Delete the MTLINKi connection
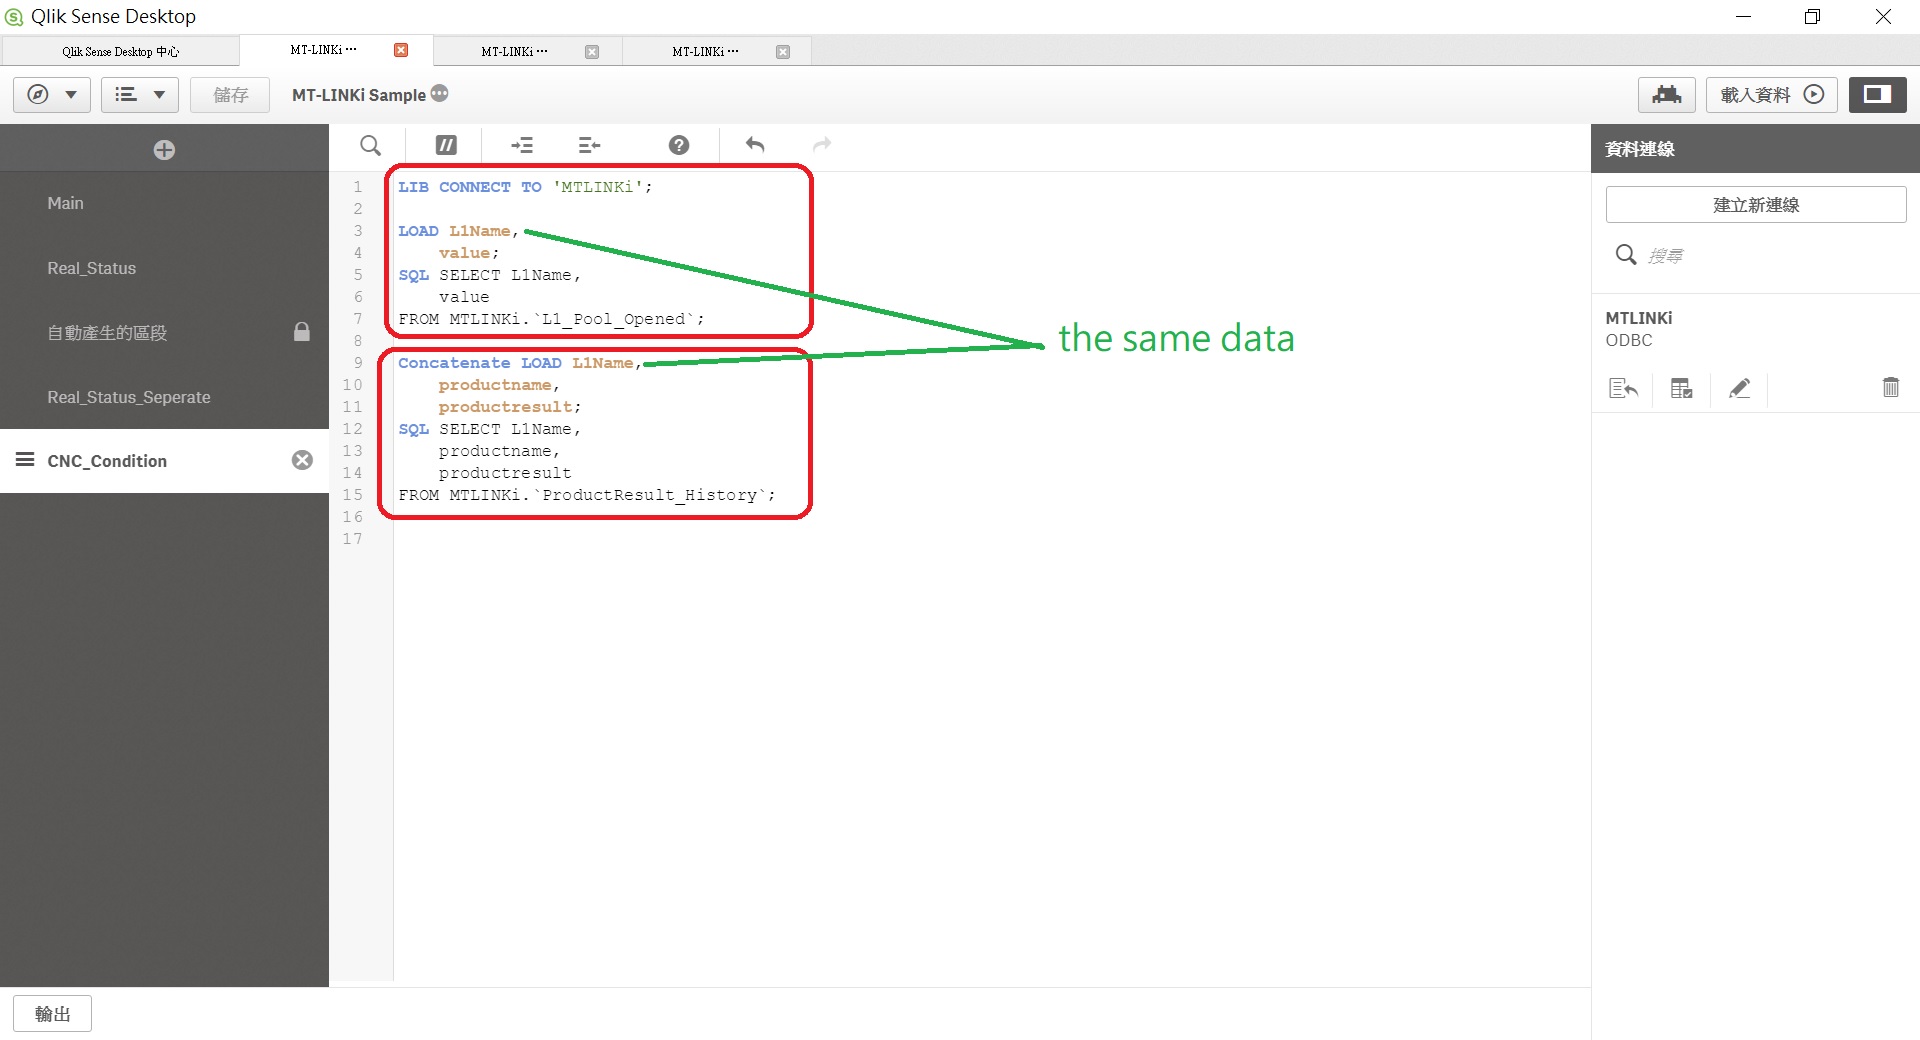 coord(1890,387)
